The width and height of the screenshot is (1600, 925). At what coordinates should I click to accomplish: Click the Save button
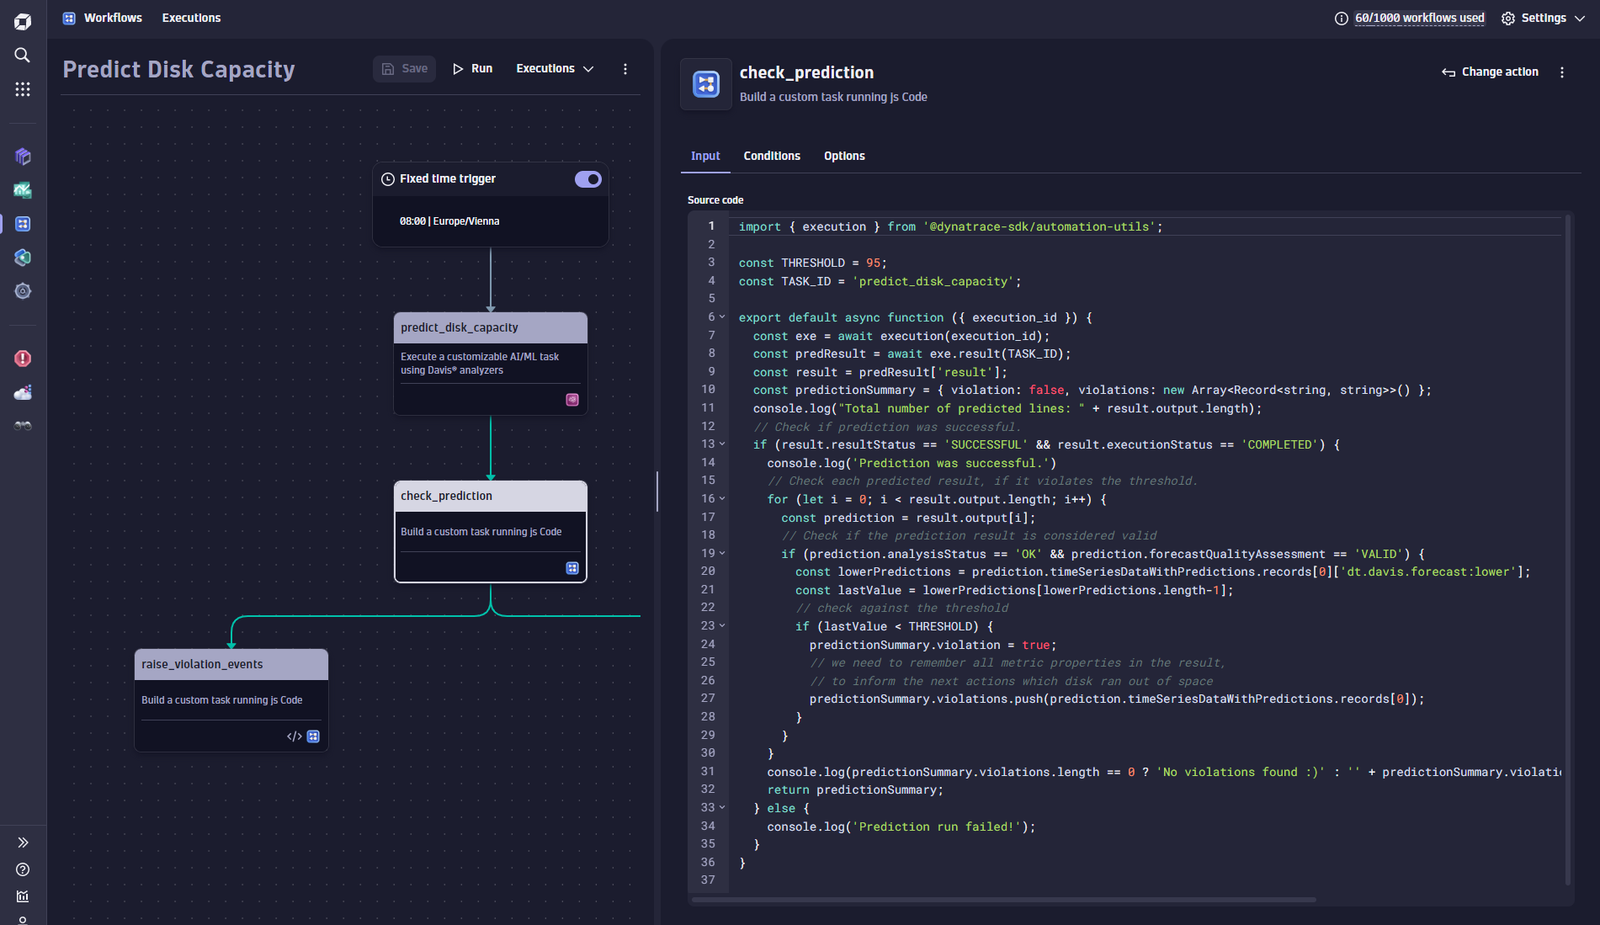404,69
